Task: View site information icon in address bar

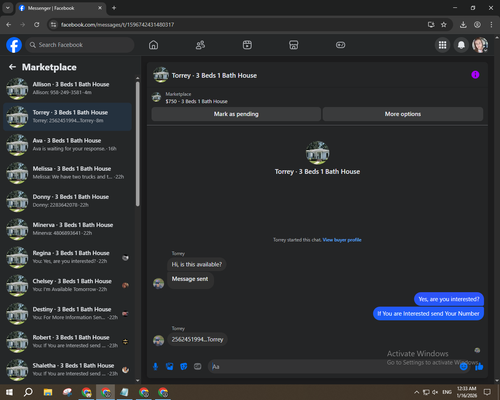Action: coord(53,25)
